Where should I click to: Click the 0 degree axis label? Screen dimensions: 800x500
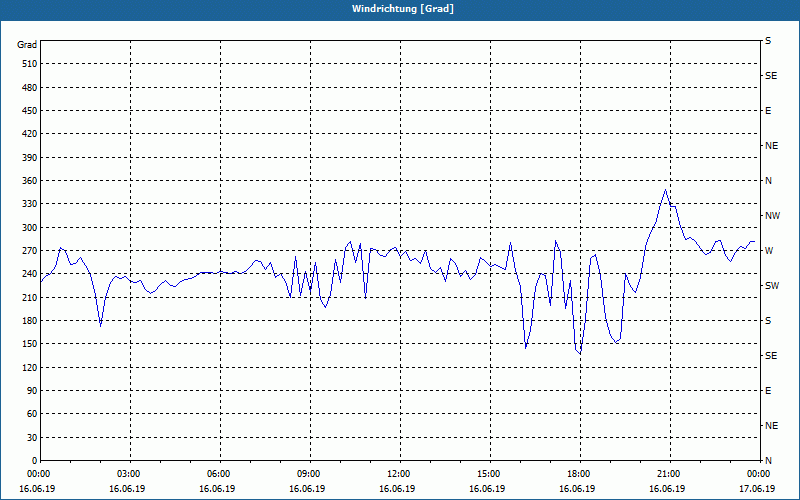[35, 461]
